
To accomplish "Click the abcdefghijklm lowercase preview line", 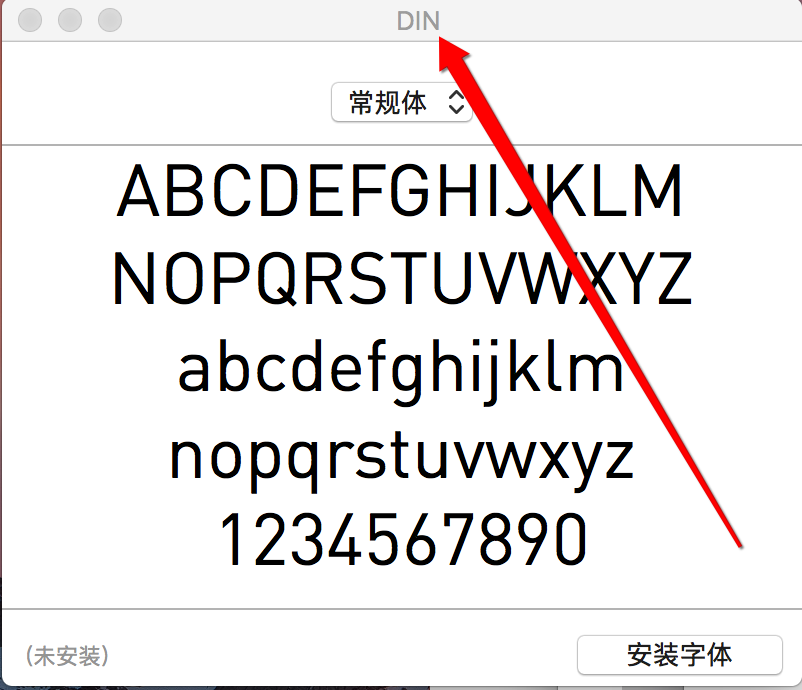I will tap(401, 368).
